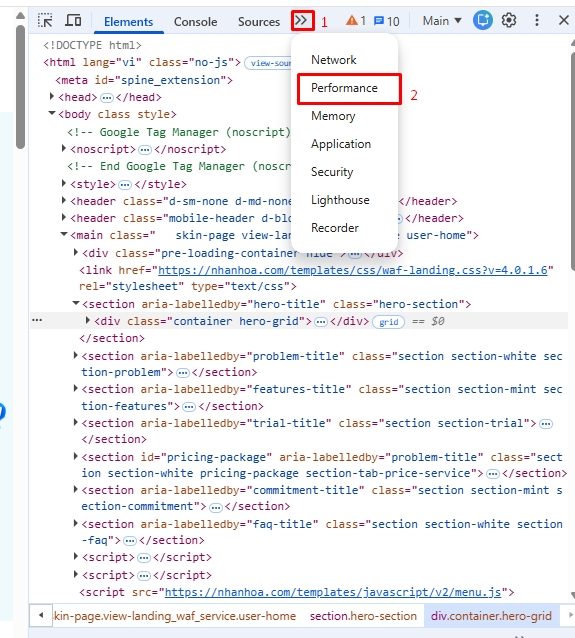Select the End Google Tag Manager comment
This screenshot has height=638, width=575.
pyautogui.click(x=179, y=166)
